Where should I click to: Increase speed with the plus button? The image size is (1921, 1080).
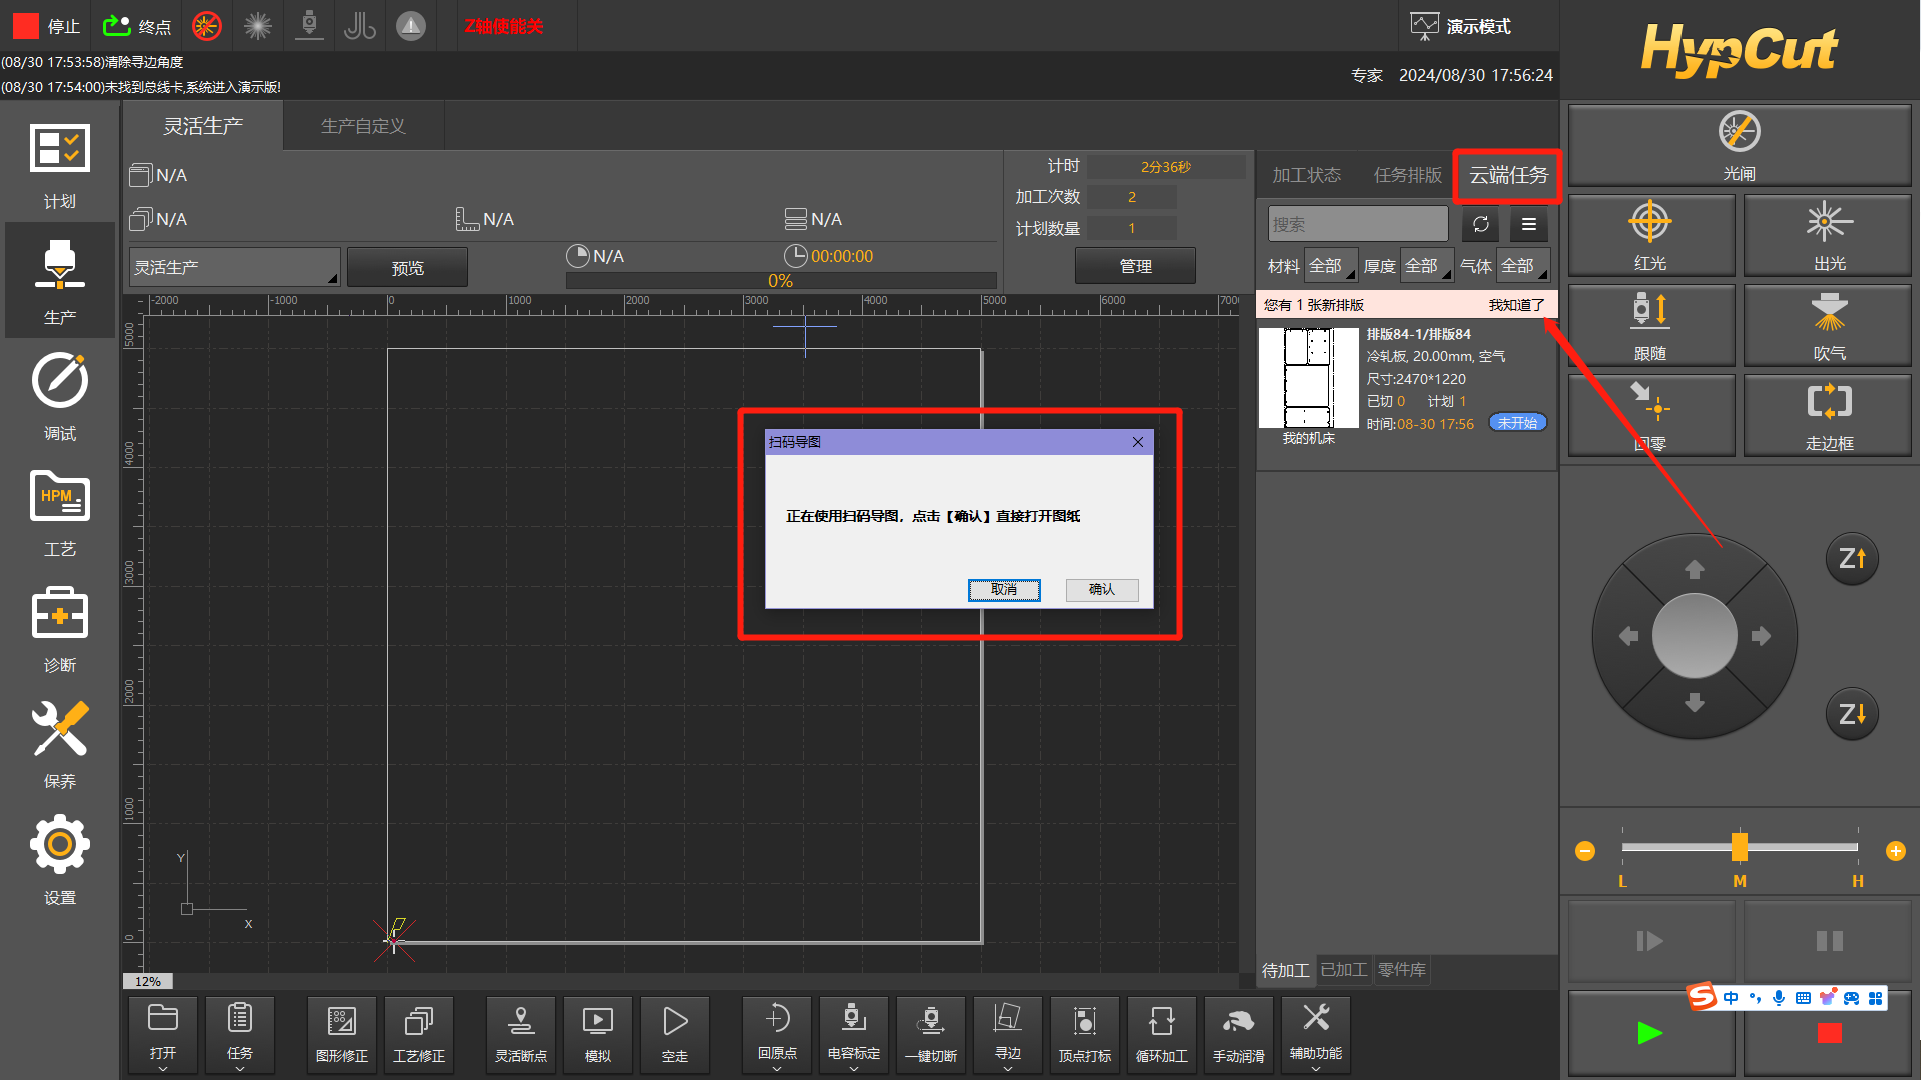click(x=1896, y=851)
